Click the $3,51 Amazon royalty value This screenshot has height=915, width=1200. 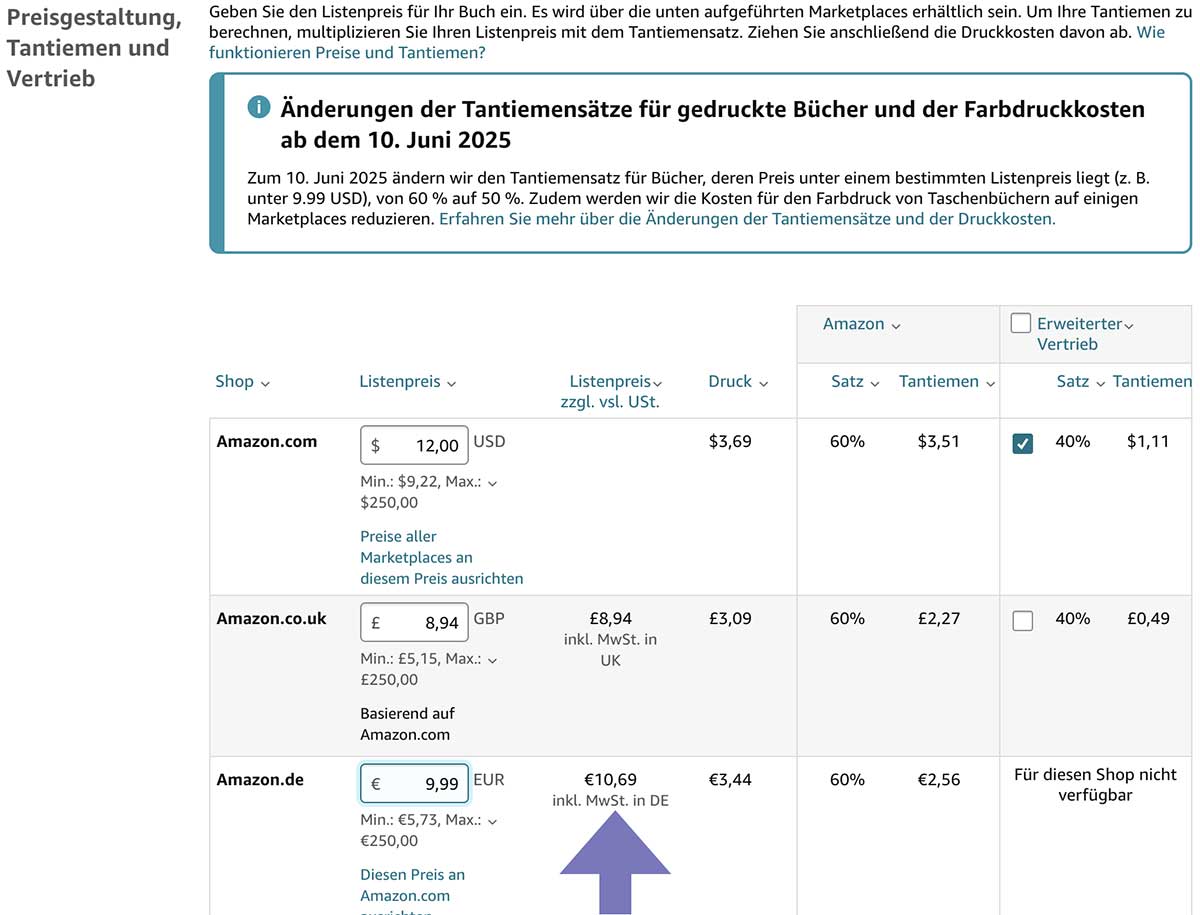click(939, 441)
